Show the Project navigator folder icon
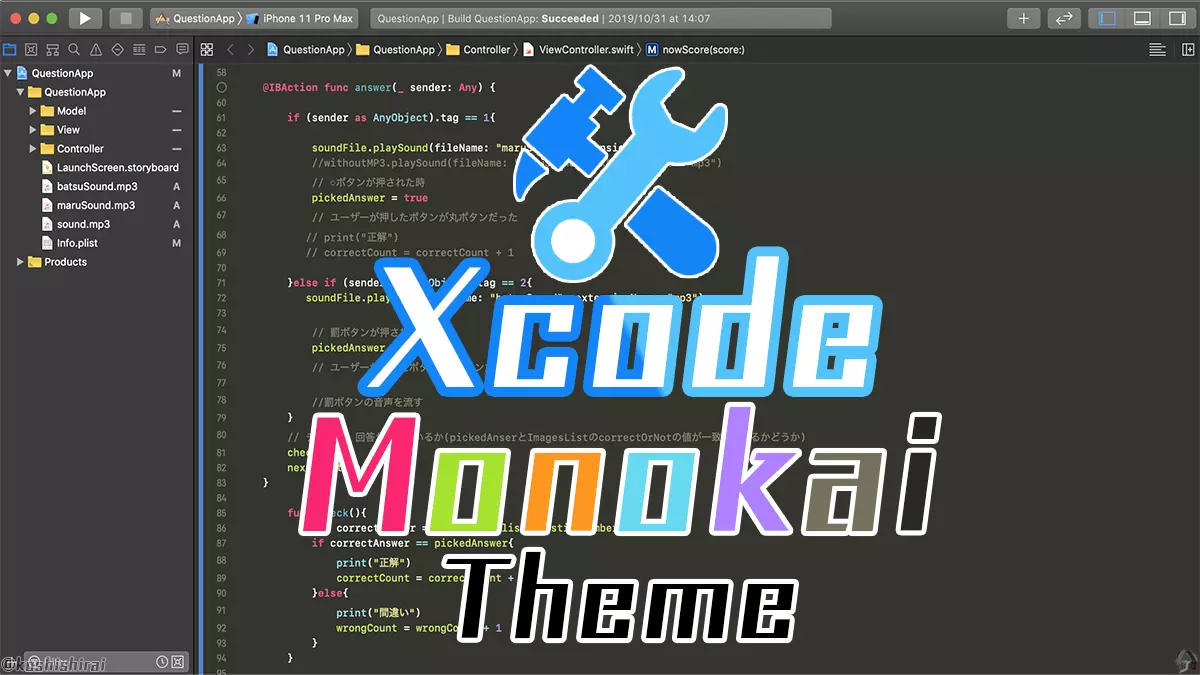The image size is (1200, 675). [x=10, y=49]
